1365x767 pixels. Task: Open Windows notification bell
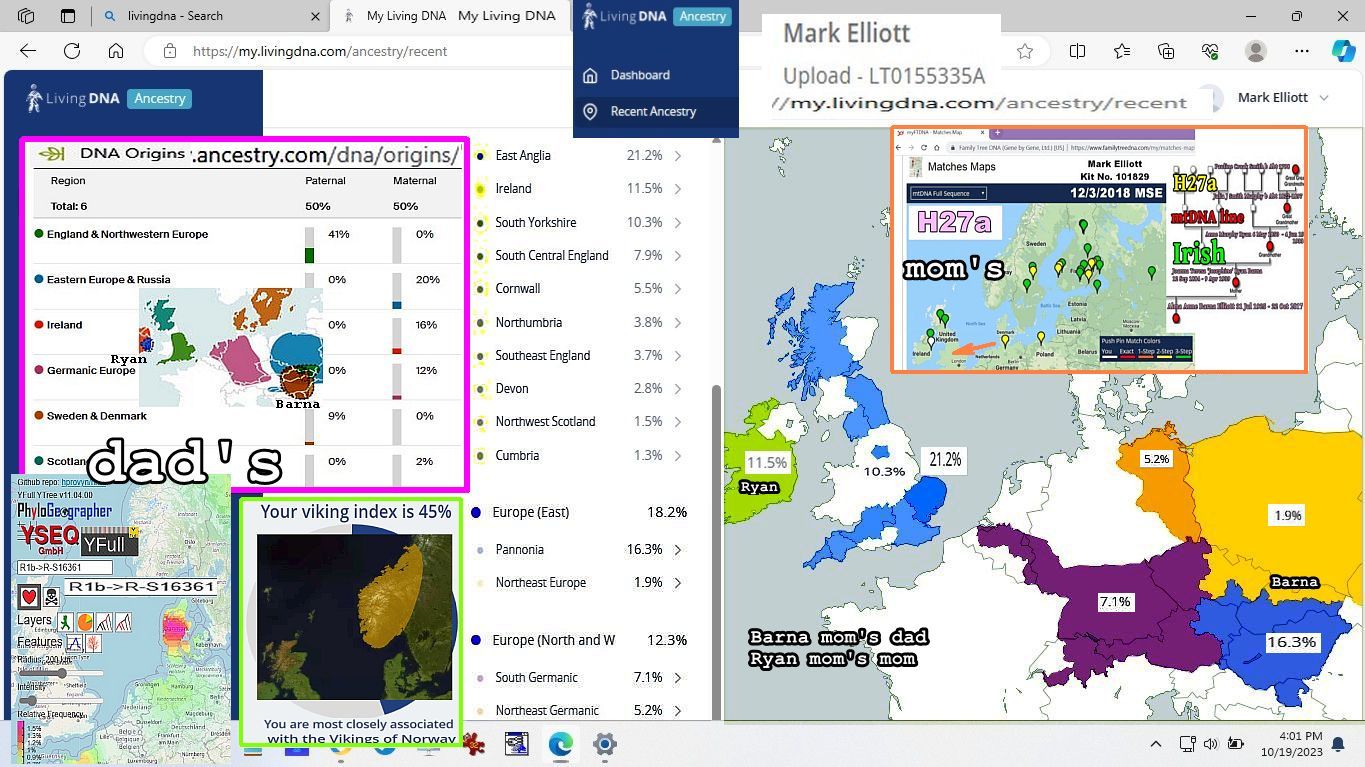tap(1338, 744)
